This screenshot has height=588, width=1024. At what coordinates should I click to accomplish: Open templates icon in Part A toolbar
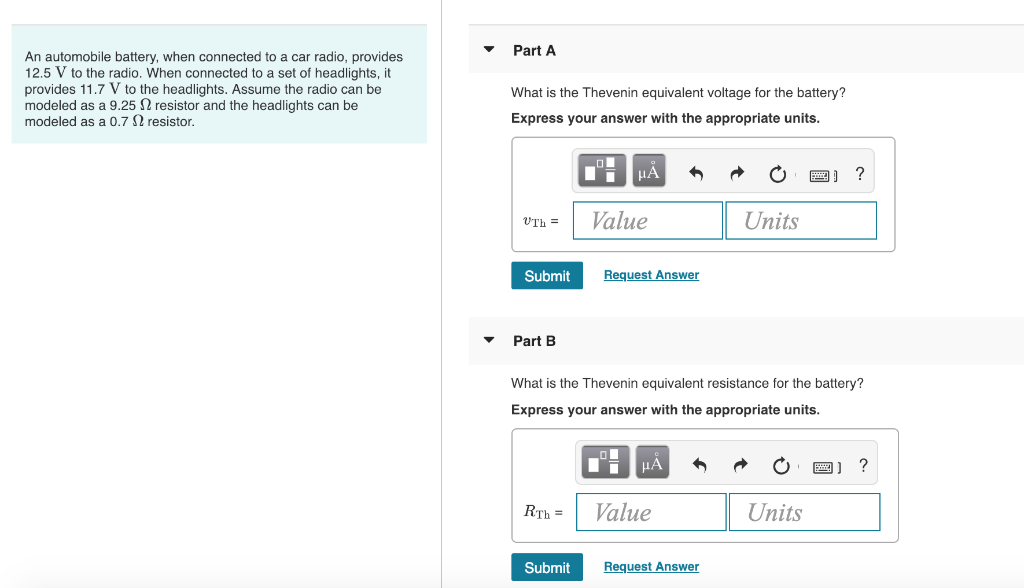601,171
